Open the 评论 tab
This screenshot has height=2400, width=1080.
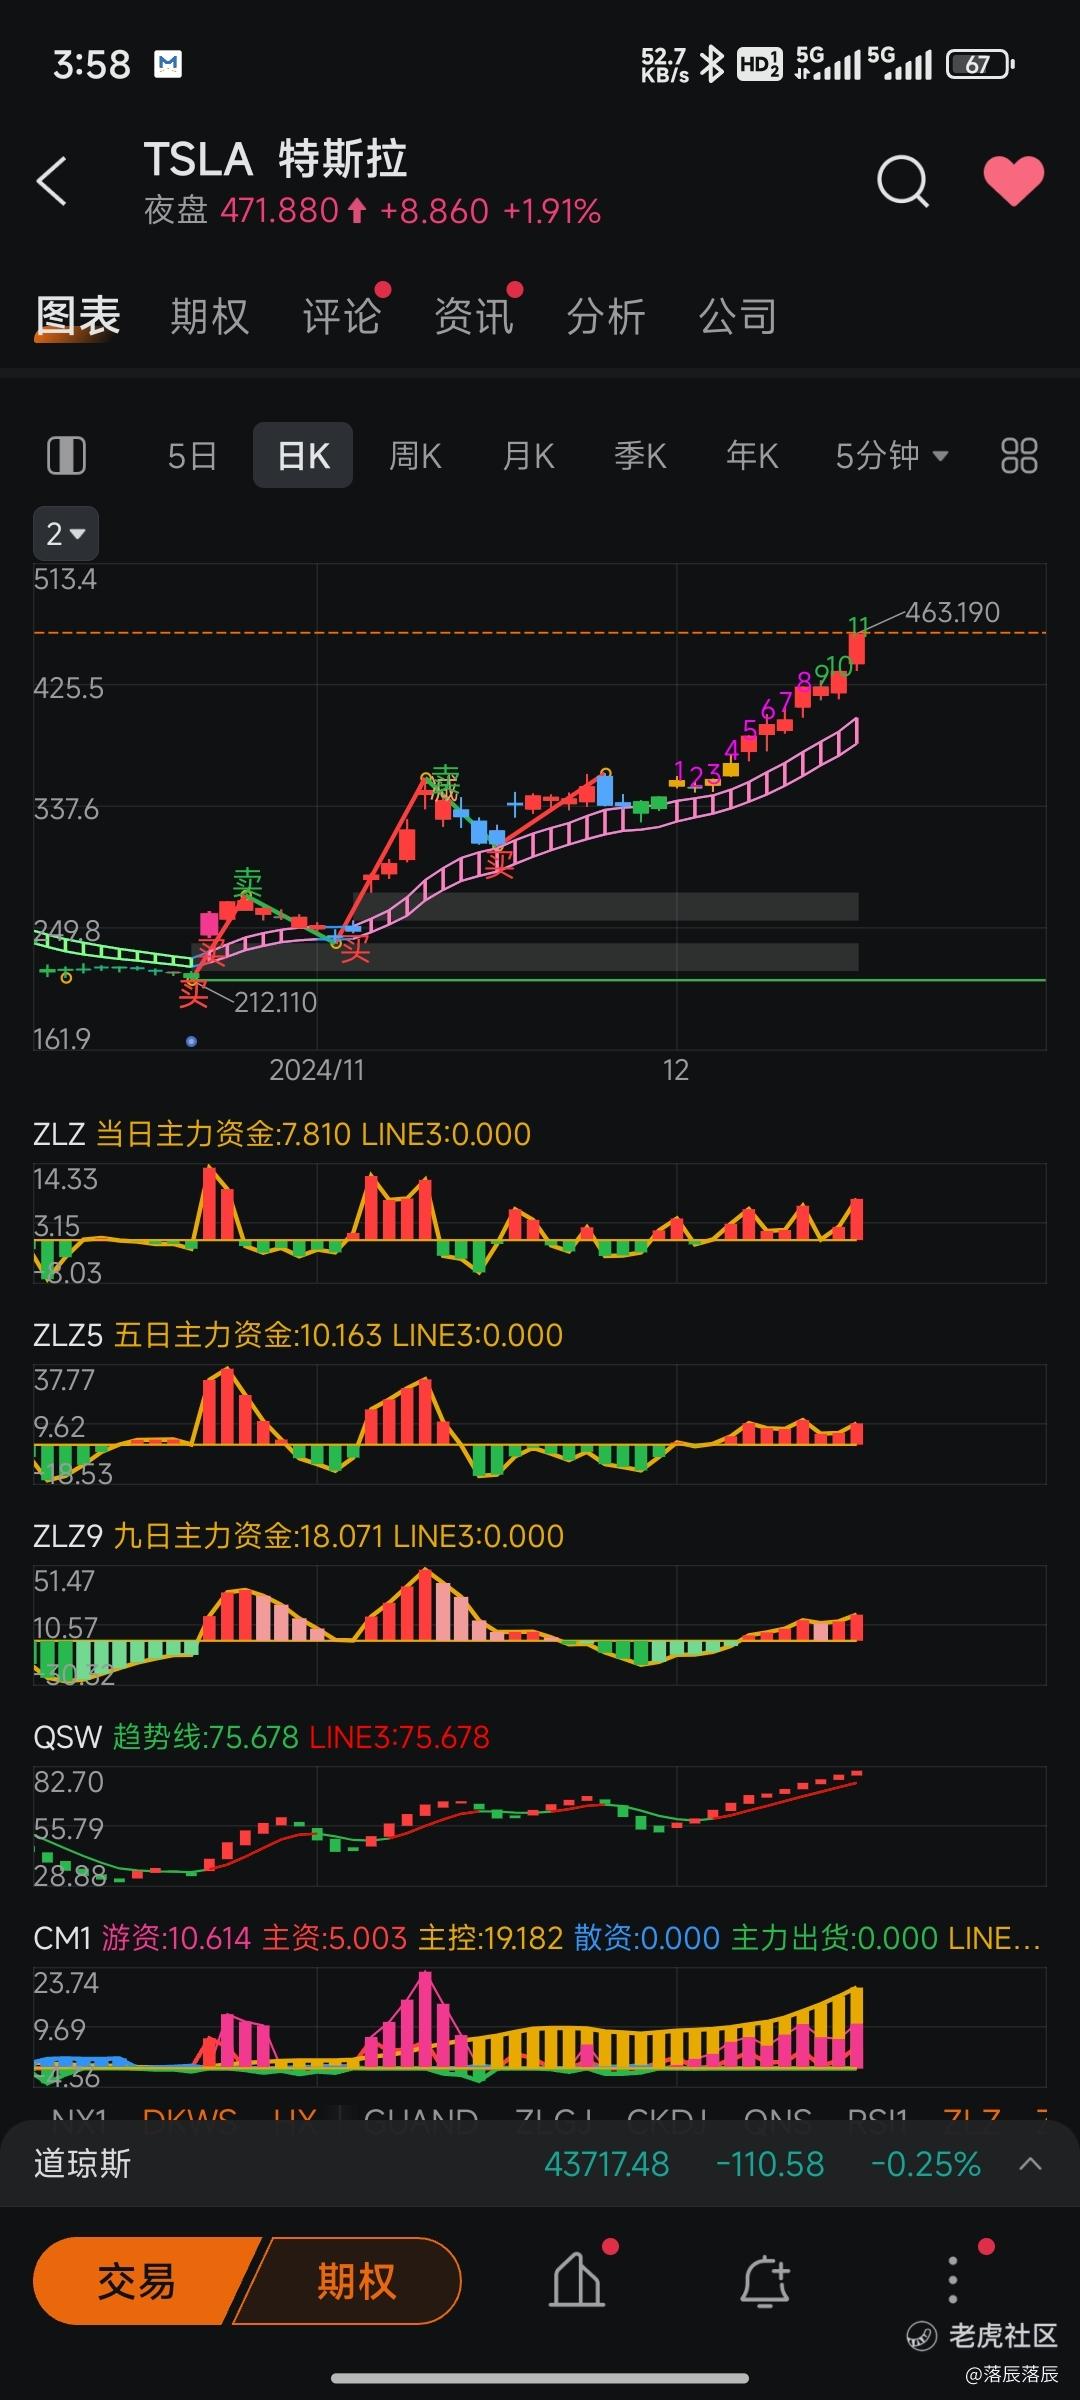click(342, 317)
